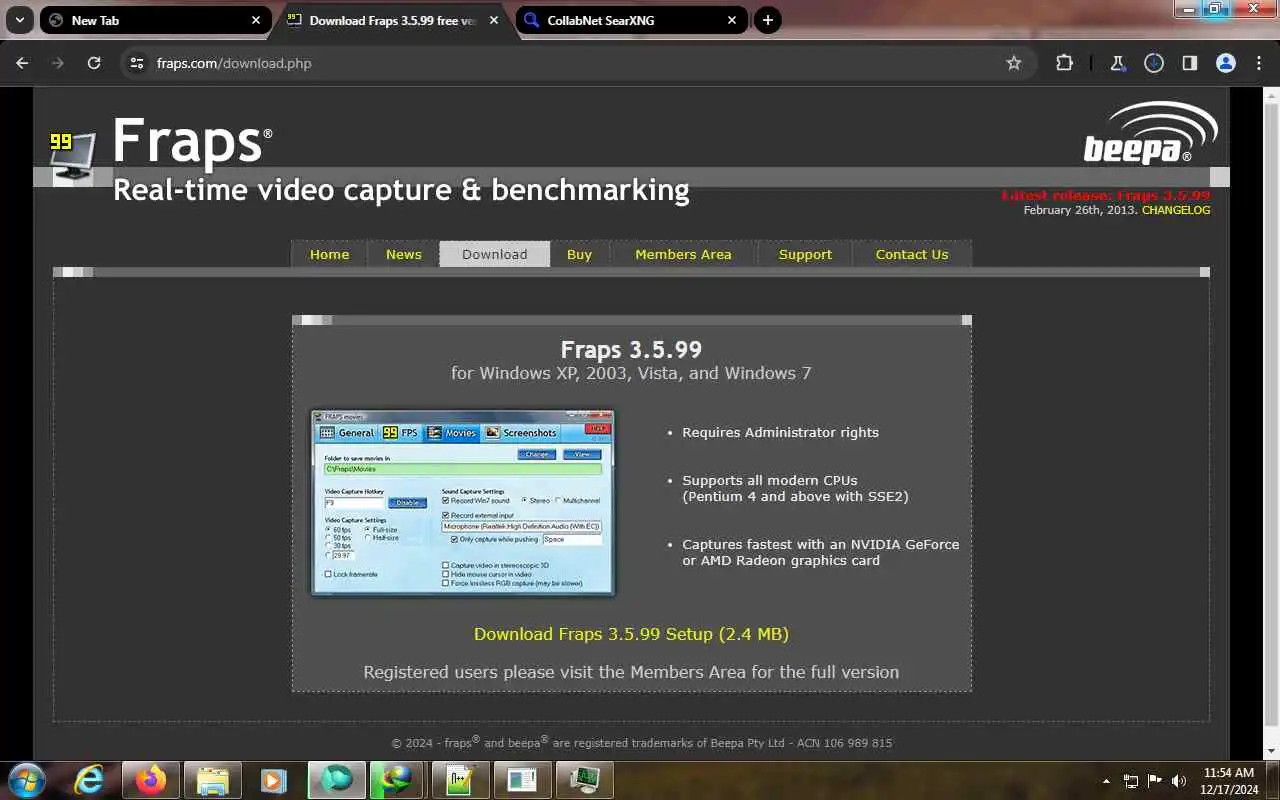Close the Download Fraps browser tab
The width and height of the screenshot is (1280, 800).
[x=494, y=20]
